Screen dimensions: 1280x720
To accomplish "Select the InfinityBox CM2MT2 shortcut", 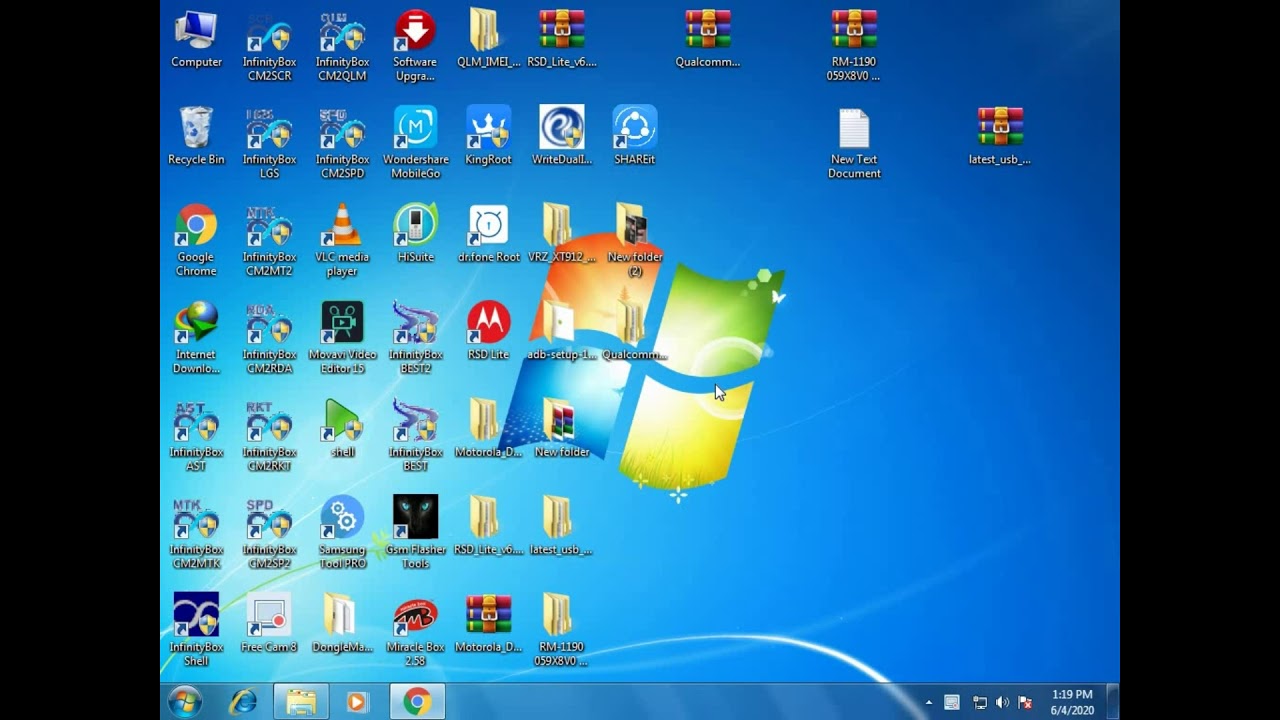I will click(269, 242).
